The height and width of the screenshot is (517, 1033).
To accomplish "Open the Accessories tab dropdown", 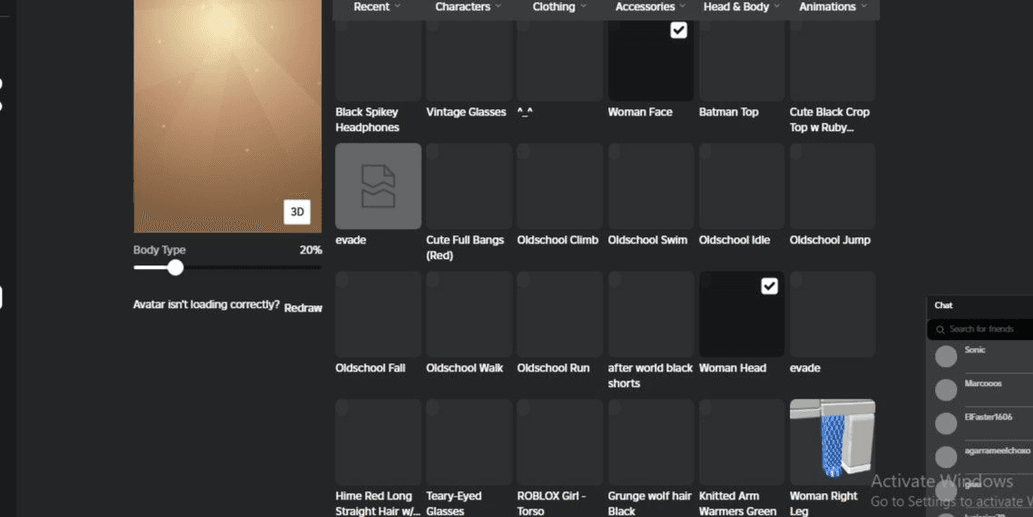I will click(650, 7).
